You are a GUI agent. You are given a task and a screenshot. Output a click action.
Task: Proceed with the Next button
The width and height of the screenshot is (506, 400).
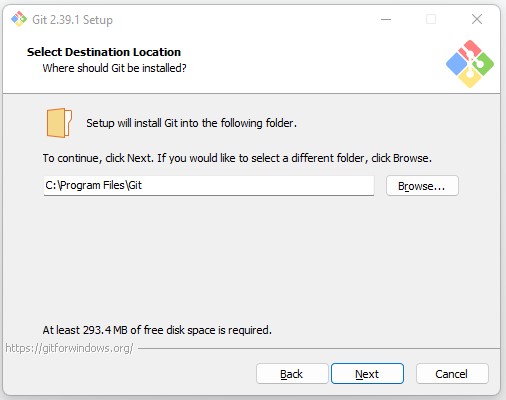coord(367,374)
